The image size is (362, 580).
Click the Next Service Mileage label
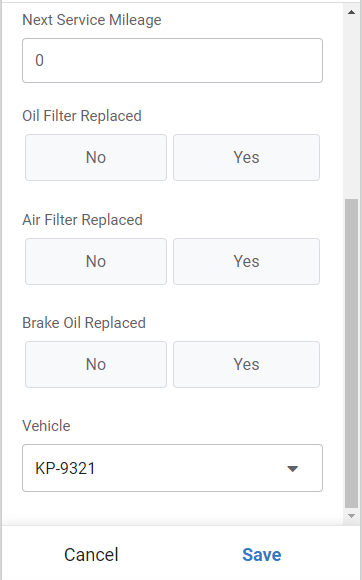92,20
